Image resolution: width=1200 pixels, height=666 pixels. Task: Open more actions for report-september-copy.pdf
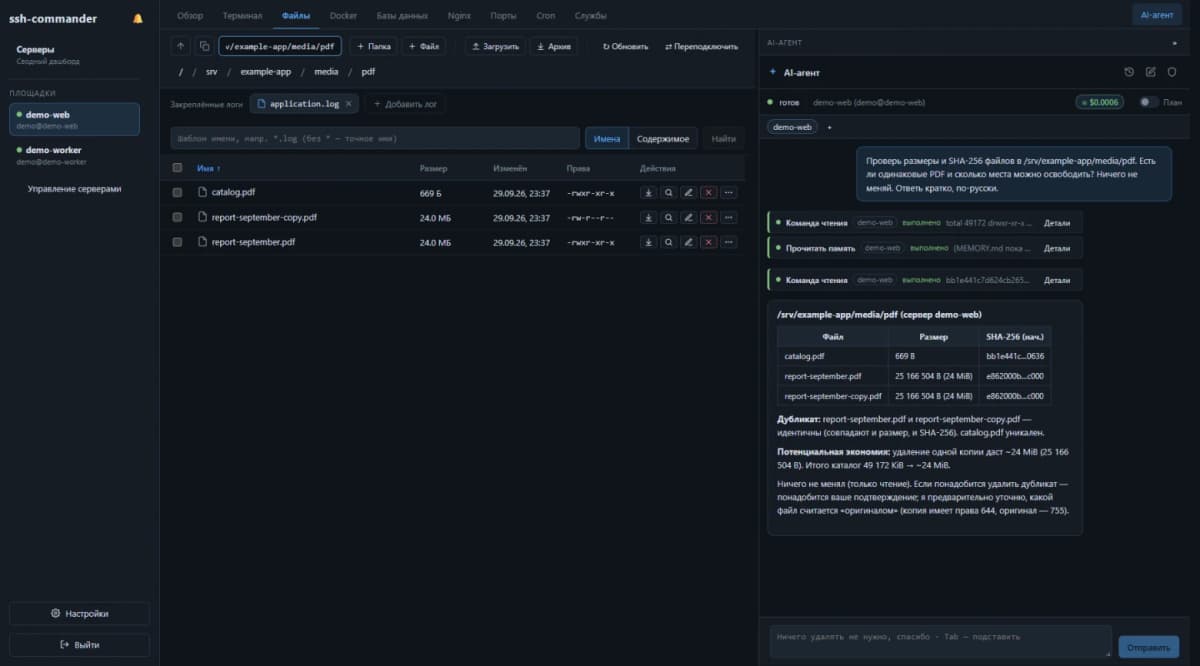(729, 217)
